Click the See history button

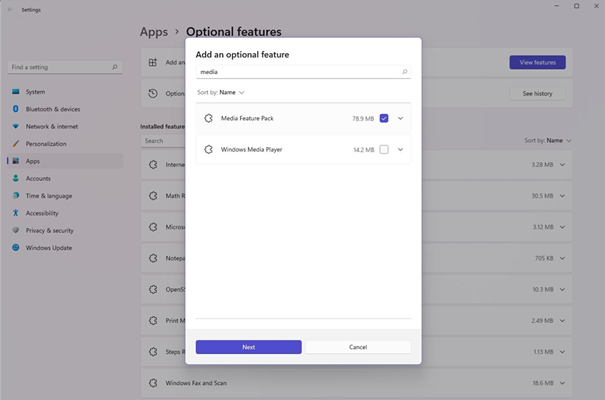pyautogui.click(x=537, y=93)
